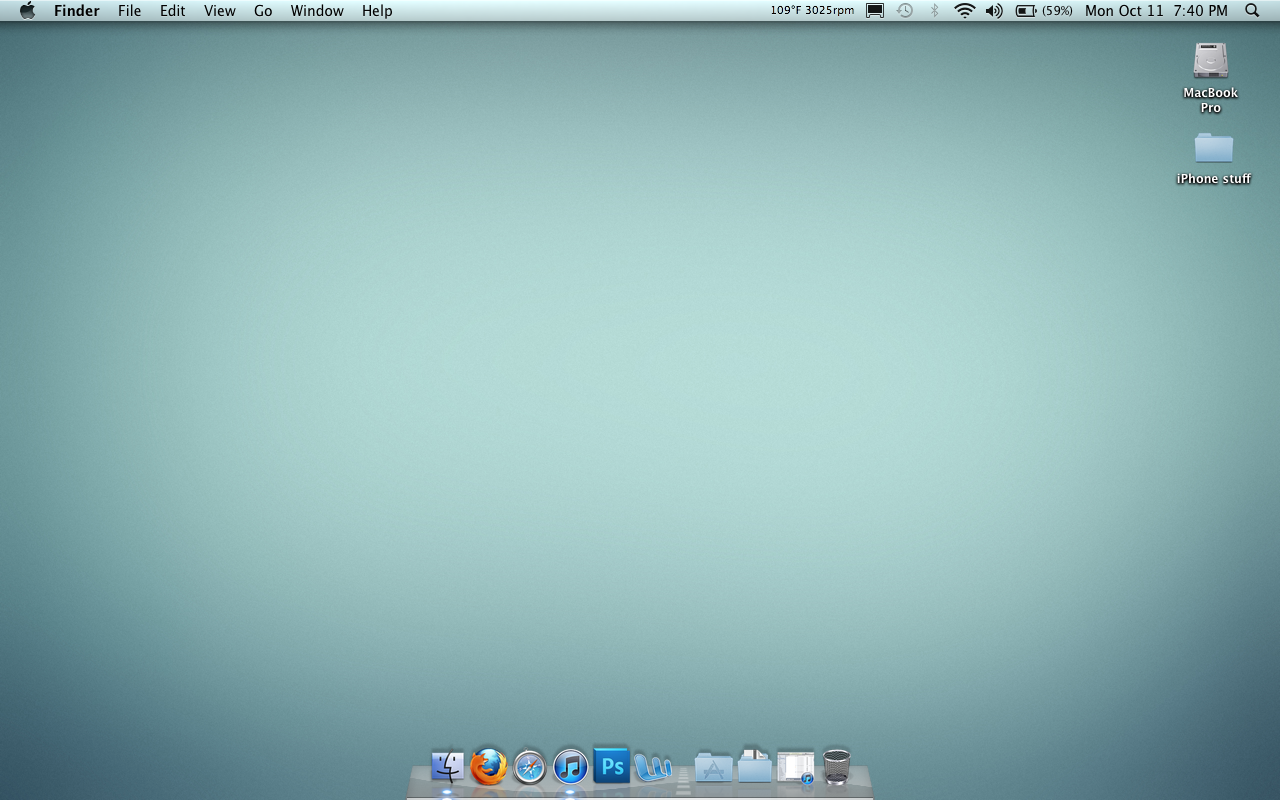Open the Apple menu
The image size is (1280, 800).
point(27,10)
